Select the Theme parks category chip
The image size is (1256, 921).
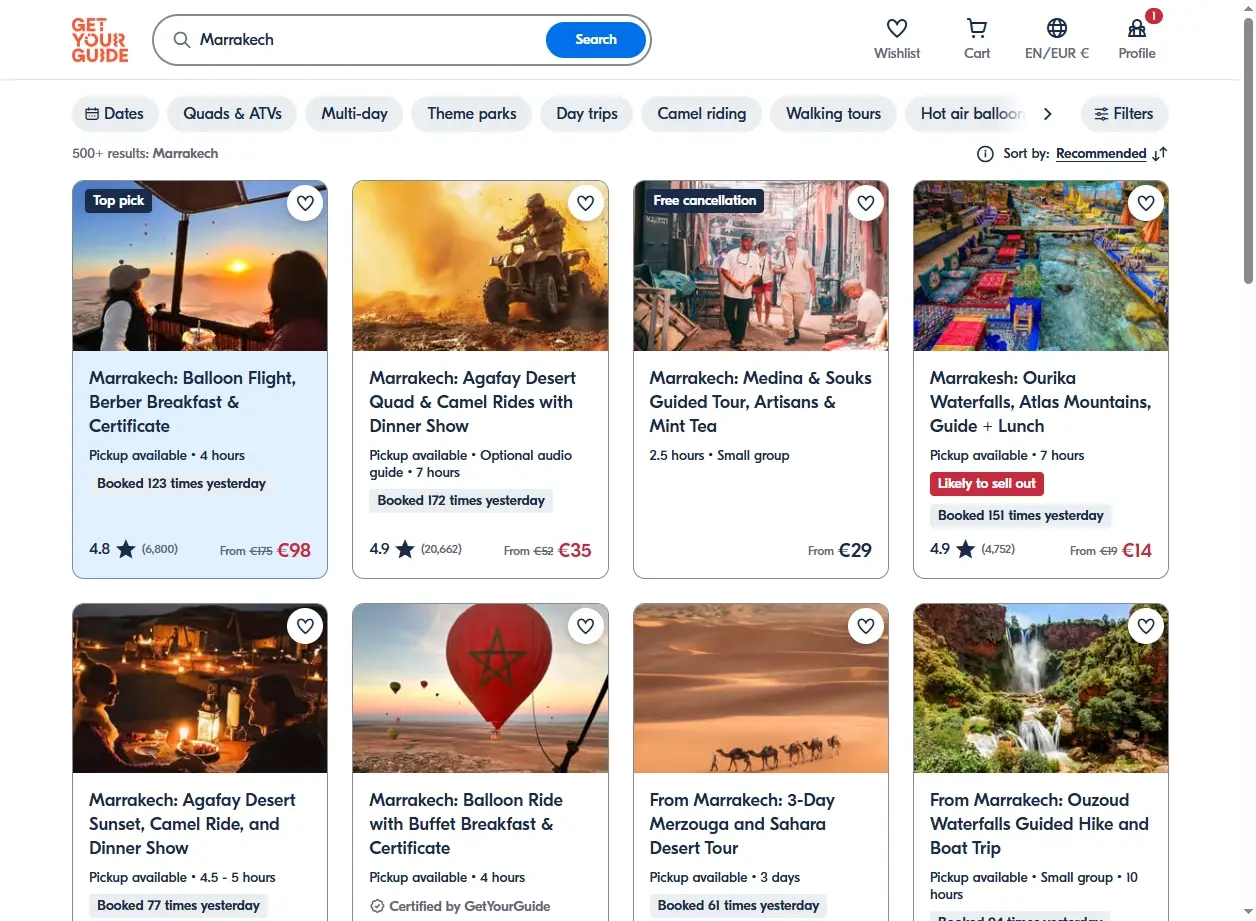pyautogui.click(x=472, y=114)
